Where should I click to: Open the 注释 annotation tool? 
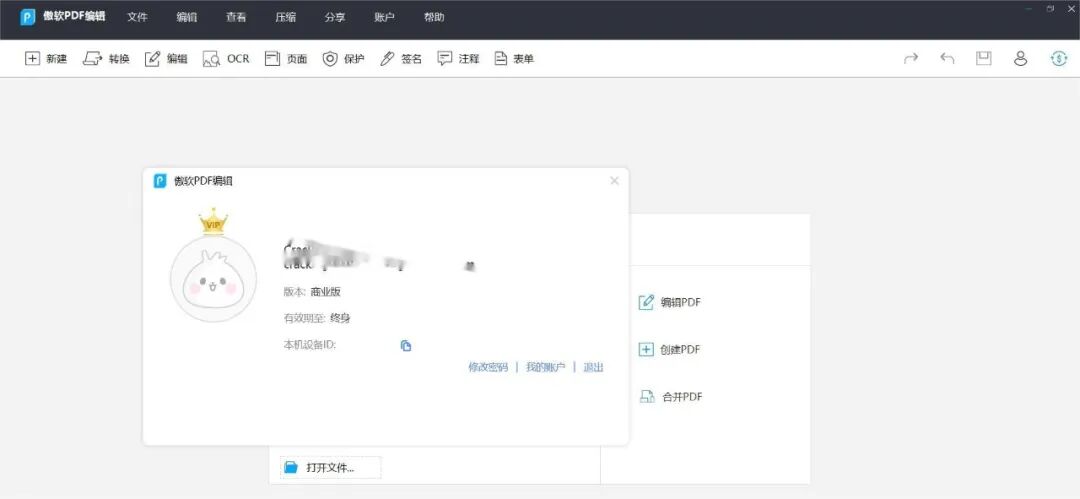point(458,59)
